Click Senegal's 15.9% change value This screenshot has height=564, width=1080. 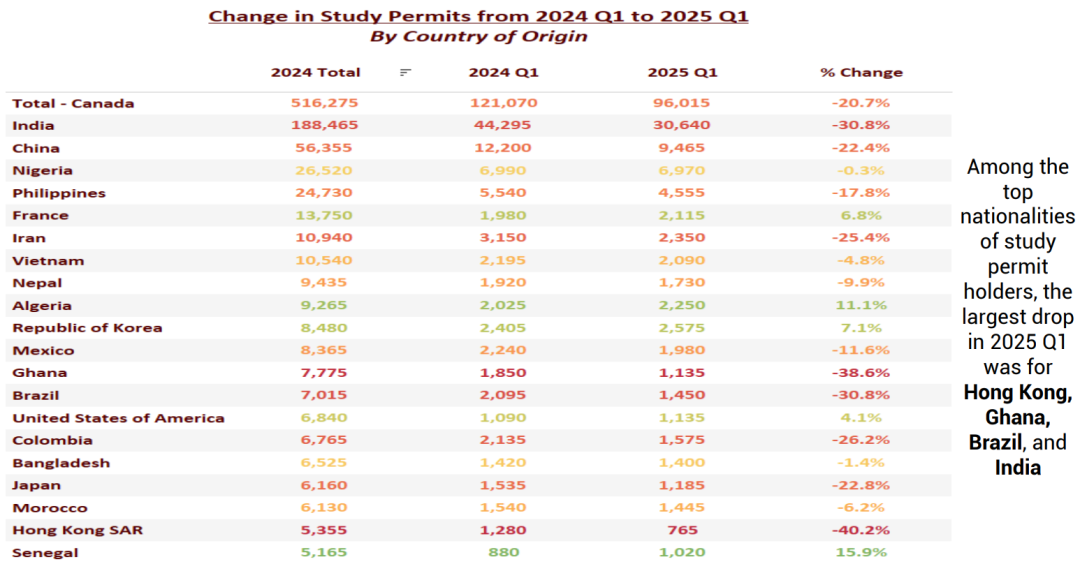click(x=861, y=552)
